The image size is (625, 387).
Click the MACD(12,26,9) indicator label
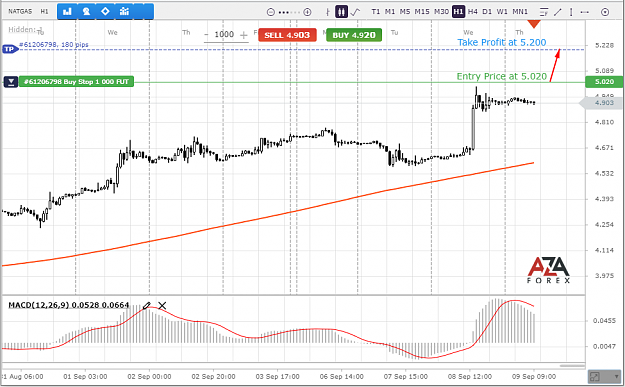(x=69, y=305)
